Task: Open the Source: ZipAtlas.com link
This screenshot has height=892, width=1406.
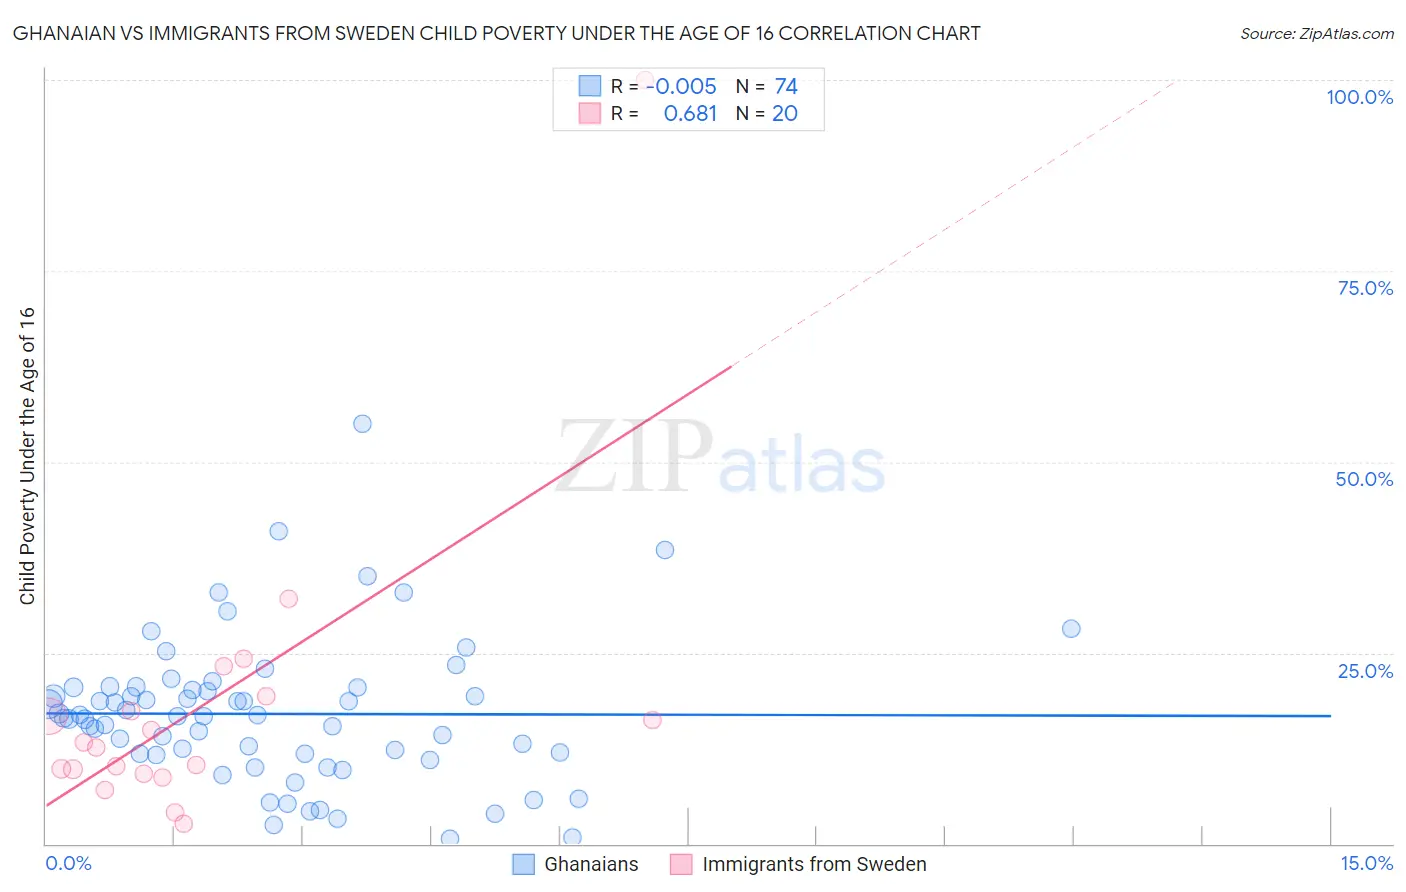Action: 1316,33
